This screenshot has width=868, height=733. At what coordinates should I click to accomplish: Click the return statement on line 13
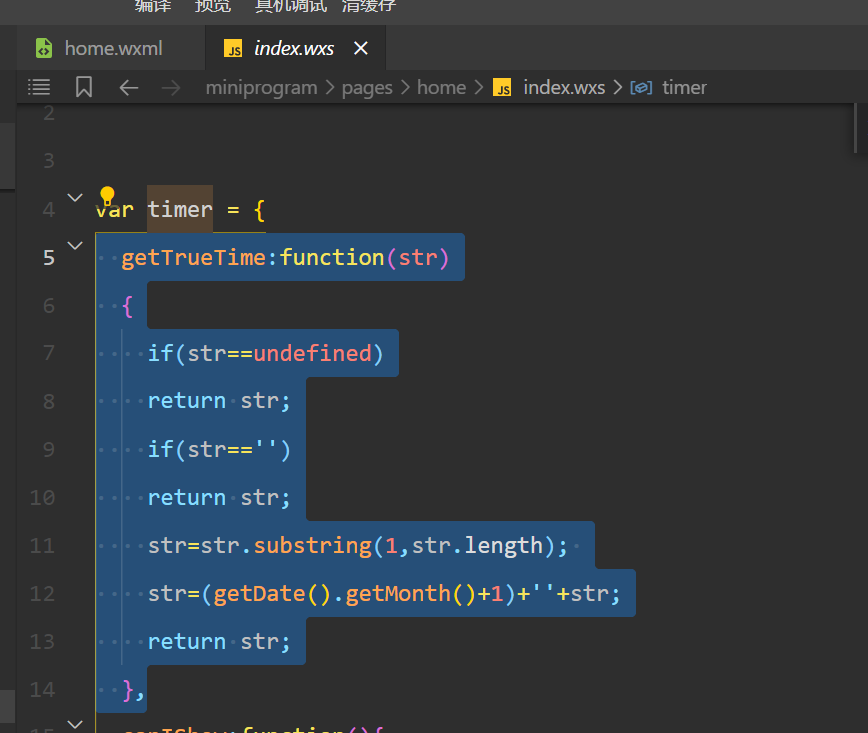[219, 642]
